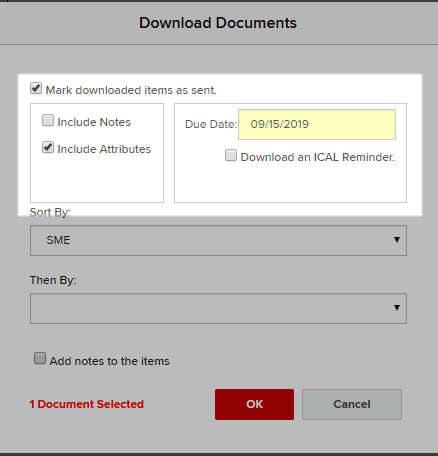
Task: Click the arrow on the Then By dropdown
Action: [397, 308]
